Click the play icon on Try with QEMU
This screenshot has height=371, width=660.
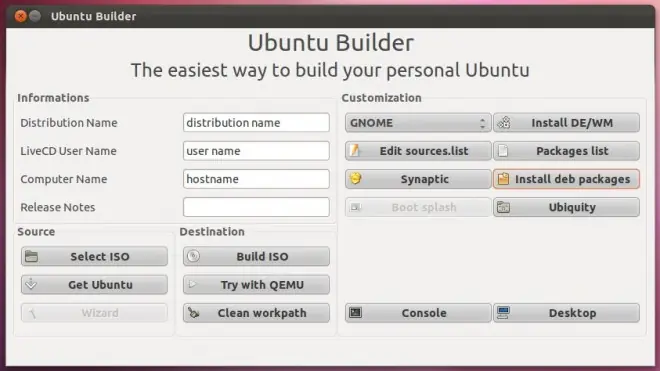click(192, 284)
